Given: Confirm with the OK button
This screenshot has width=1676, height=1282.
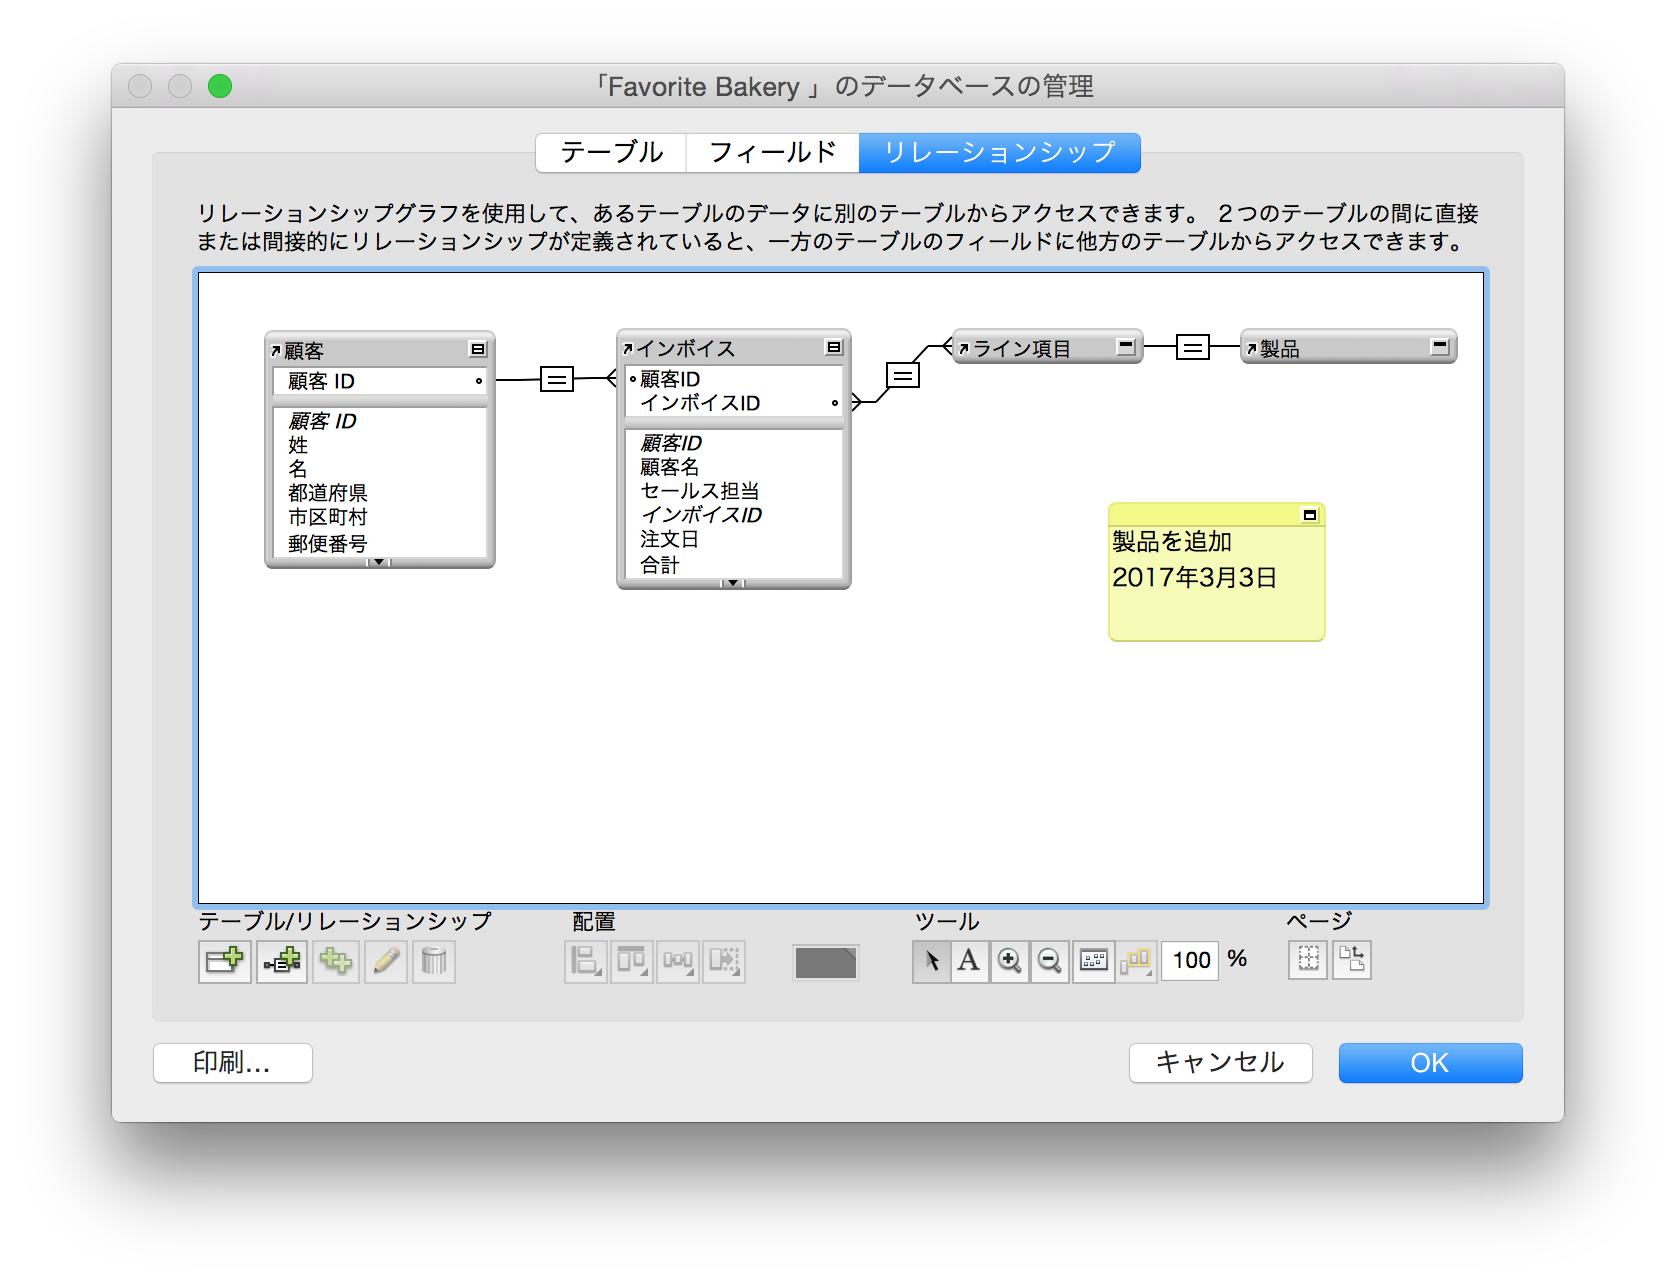Looking at the screenshot, I should (1431, 1063).
